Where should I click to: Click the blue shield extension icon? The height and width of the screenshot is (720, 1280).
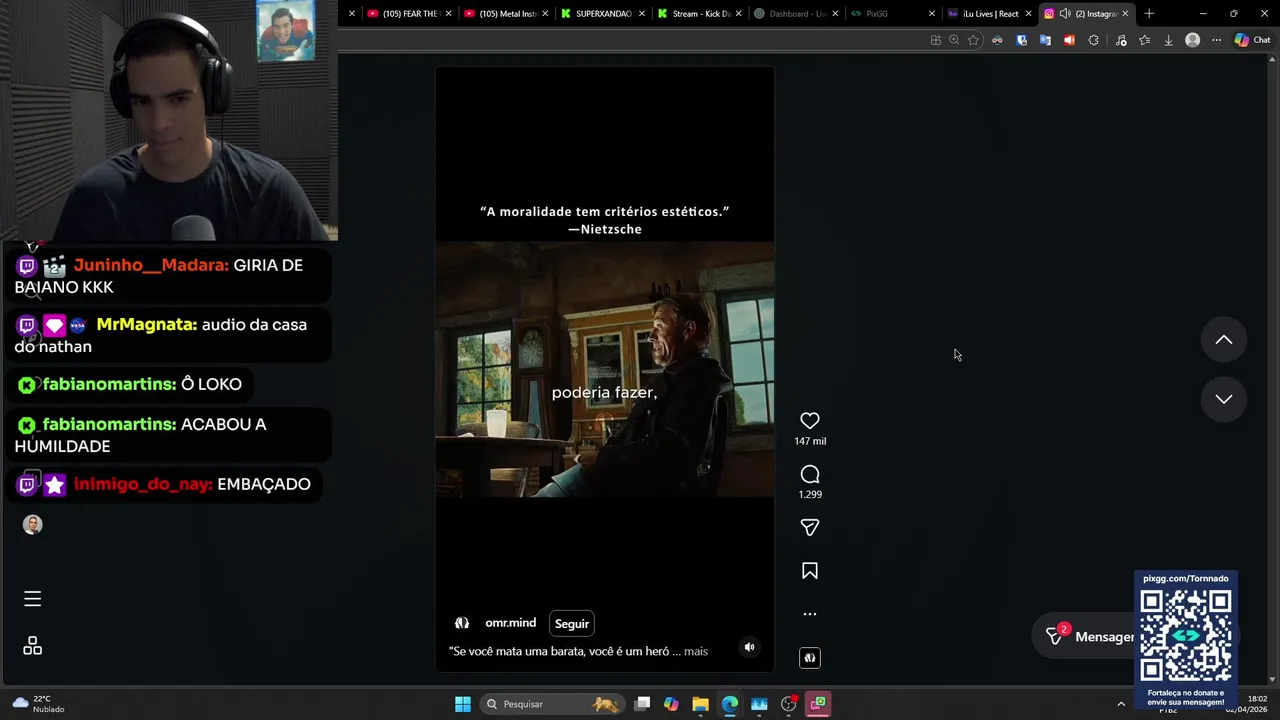click(1021, 40)
